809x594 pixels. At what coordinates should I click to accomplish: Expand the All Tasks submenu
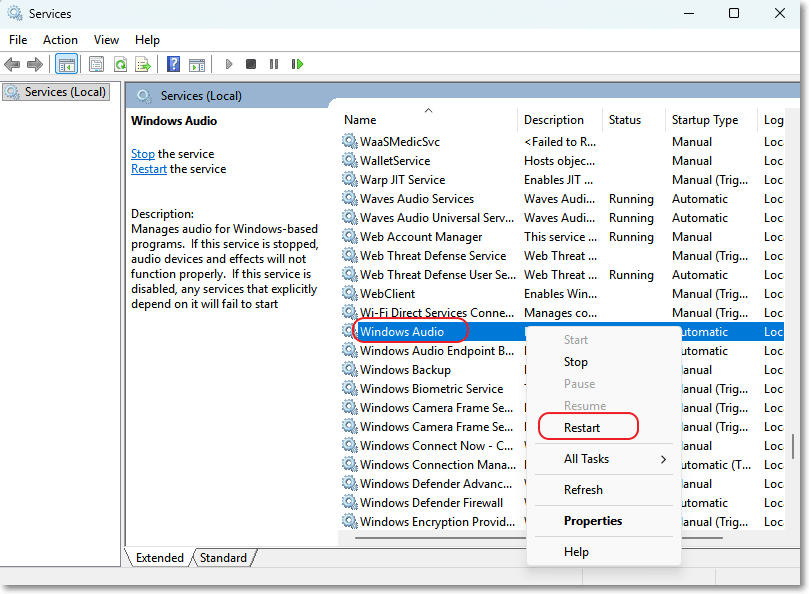pyautogui.click(x=604, y=459)
